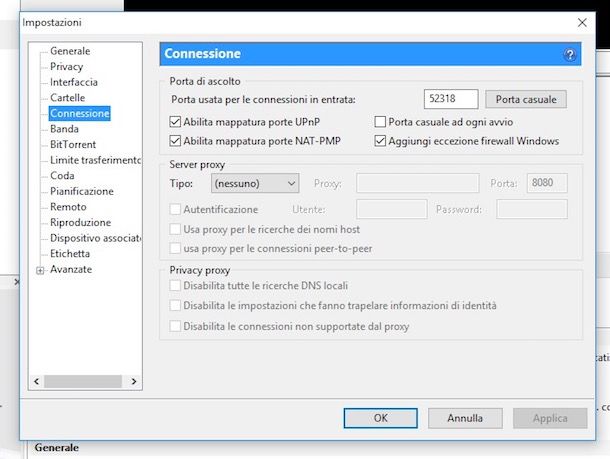Open the Privacy settings page
This screenshot has width=610, height=459.
tap(67, 67)
